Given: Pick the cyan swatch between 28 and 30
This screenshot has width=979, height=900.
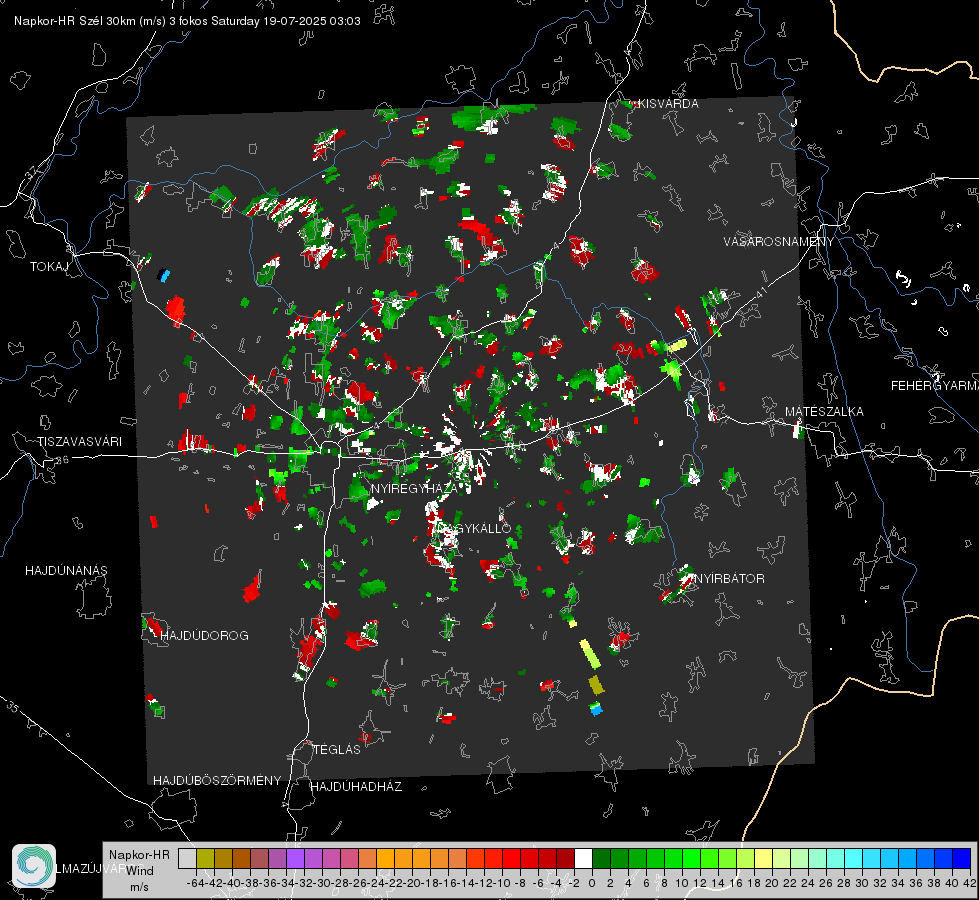Looking at the screenshot, I should (854, 858).
